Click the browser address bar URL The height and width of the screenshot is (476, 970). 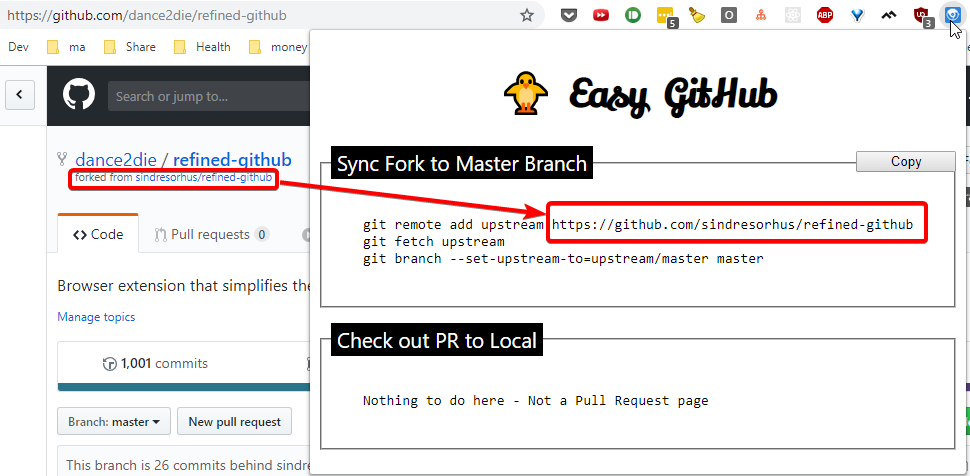click(x=147, y=15)
